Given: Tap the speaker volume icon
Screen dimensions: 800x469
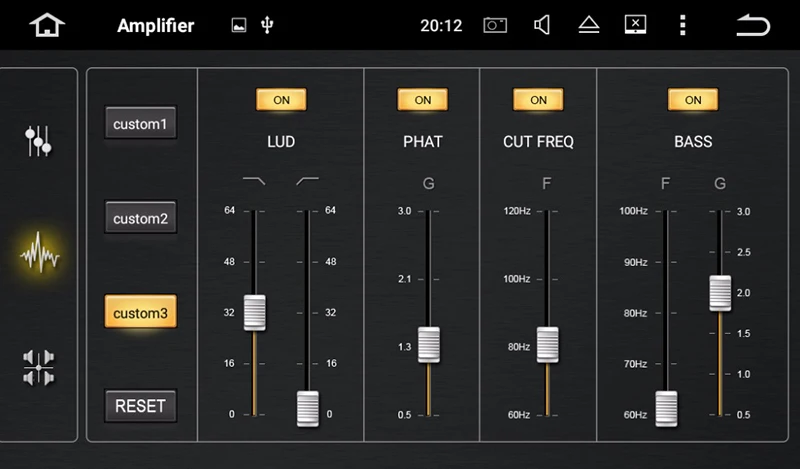Looking at the screenshot, I should click(x=542, y=25).
